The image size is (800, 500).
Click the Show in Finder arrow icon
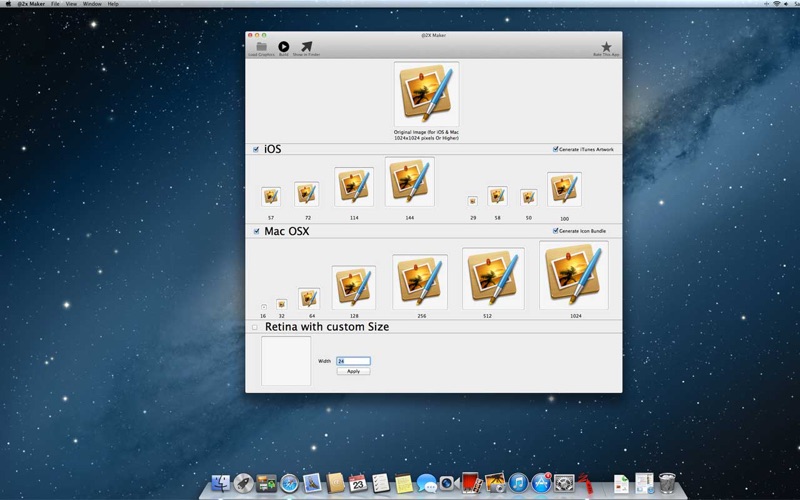(306, 46)
